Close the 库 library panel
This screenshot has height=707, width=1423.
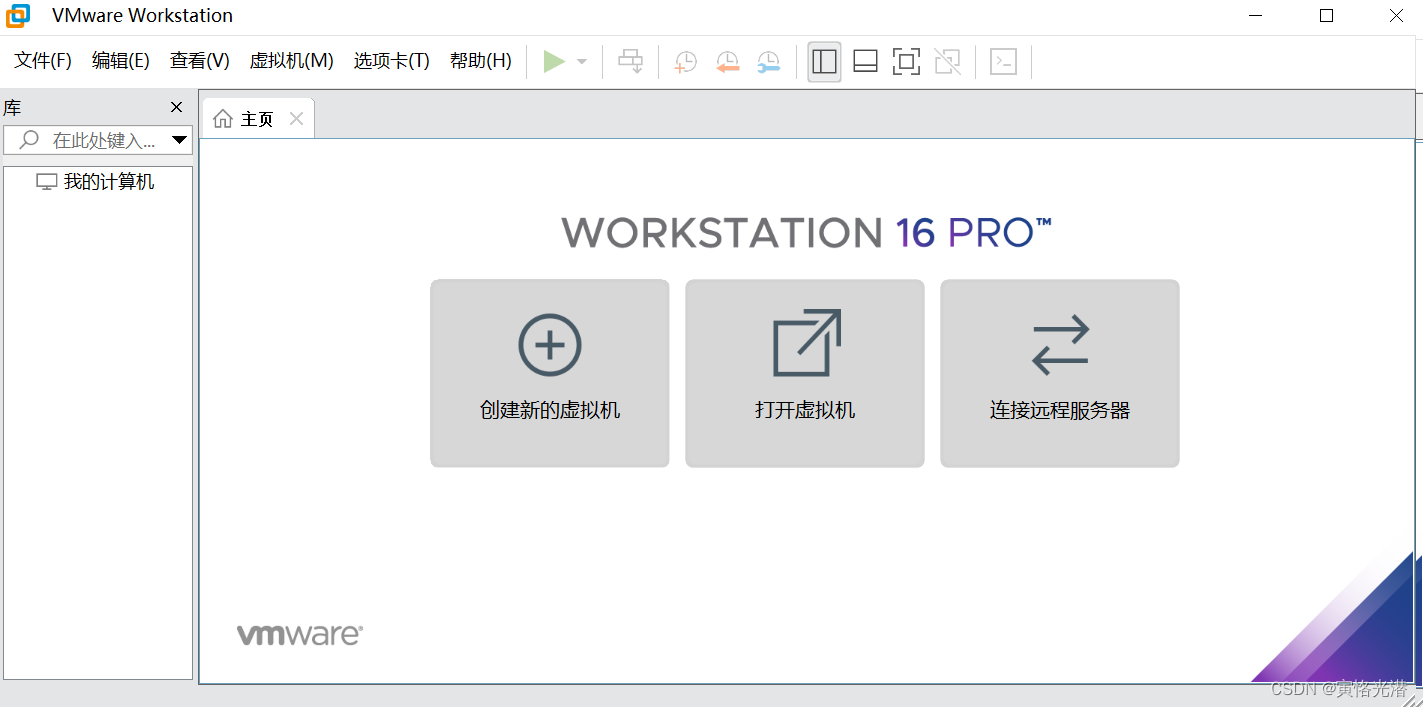pos(176,107)
